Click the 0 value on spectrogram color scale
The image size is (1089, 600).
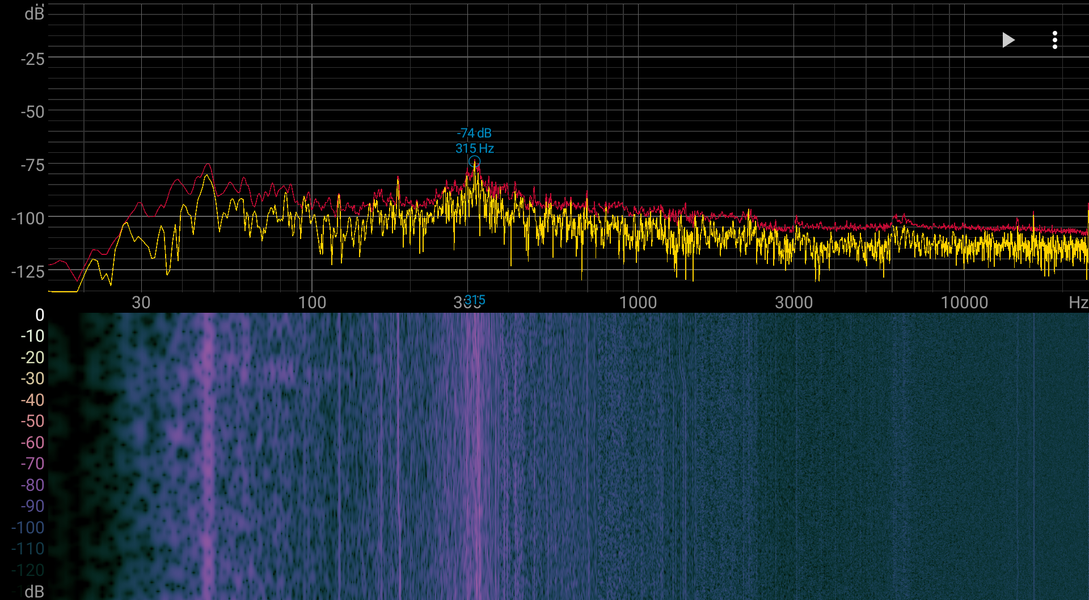40,315
